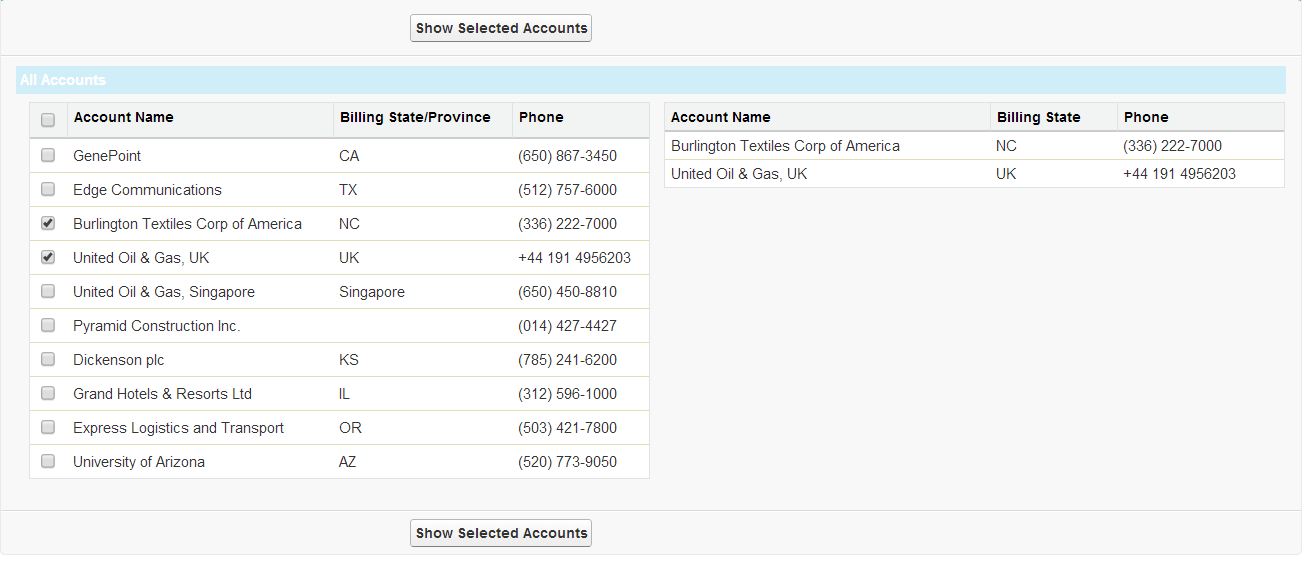
Task: Click the All Accounts section header bar
Action: [x=650, y=80]
